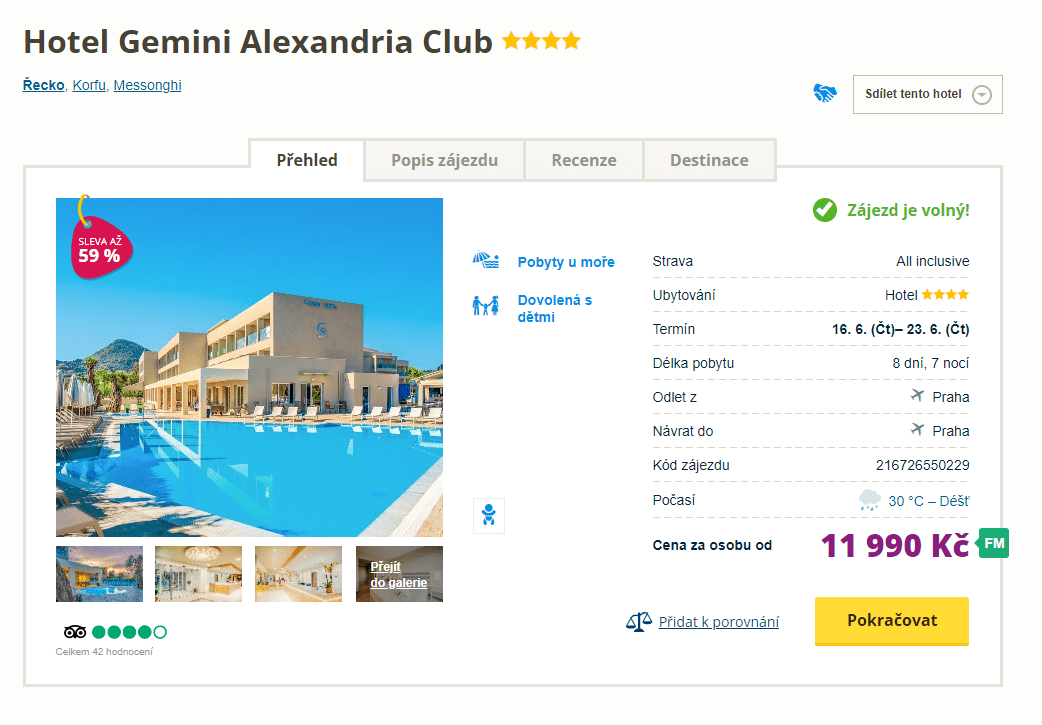Open the Řecko breadcrumb link
Screen dimensions: 1042x725
coord(44,85)
